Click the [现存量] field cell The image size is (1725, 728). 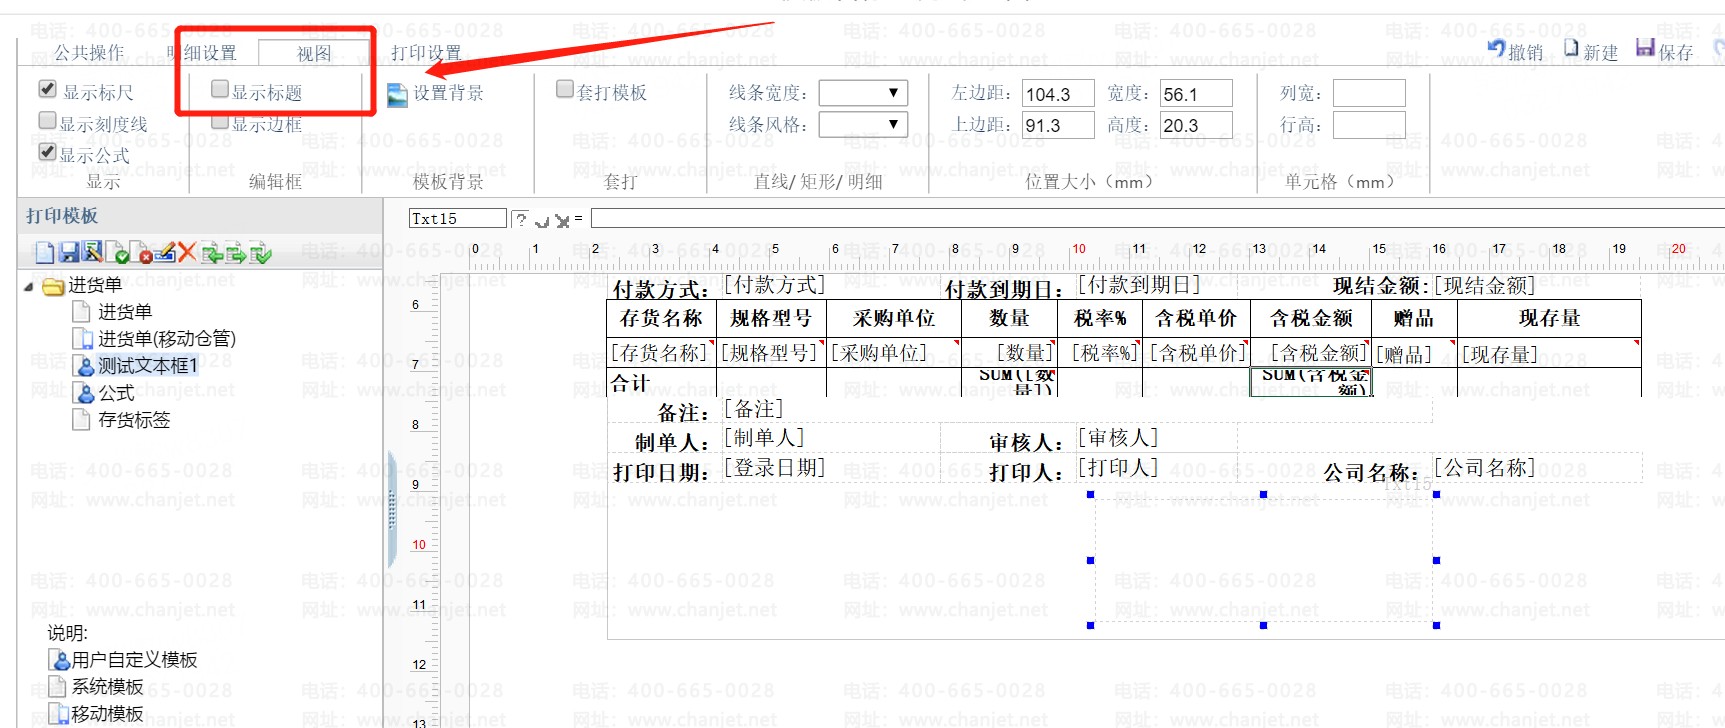point(1549,353)
